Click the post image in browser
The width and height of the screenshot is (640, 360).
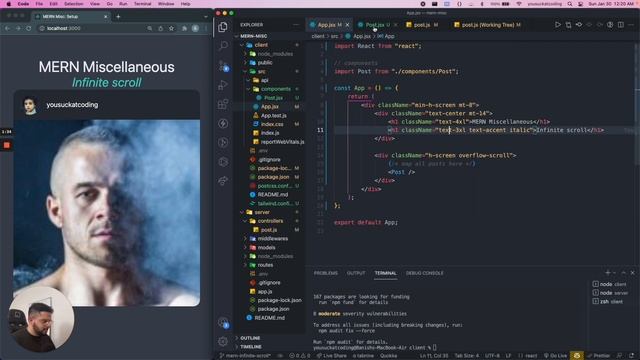point(107,213)
